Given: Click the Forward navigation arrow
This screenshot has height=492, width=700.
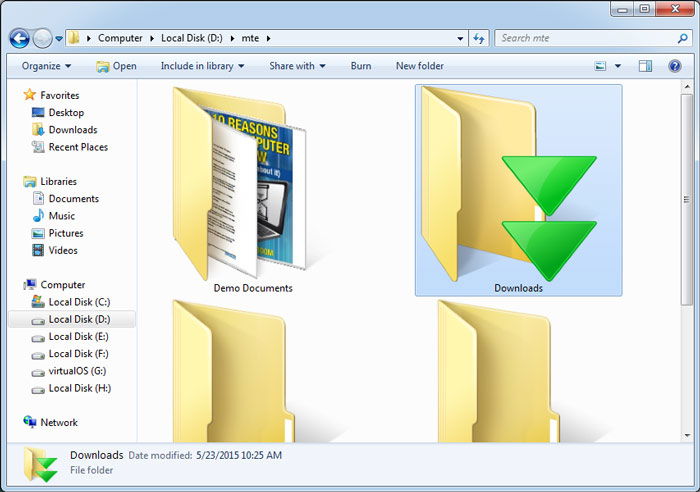Looking at the screenshot, I should 43,38.
